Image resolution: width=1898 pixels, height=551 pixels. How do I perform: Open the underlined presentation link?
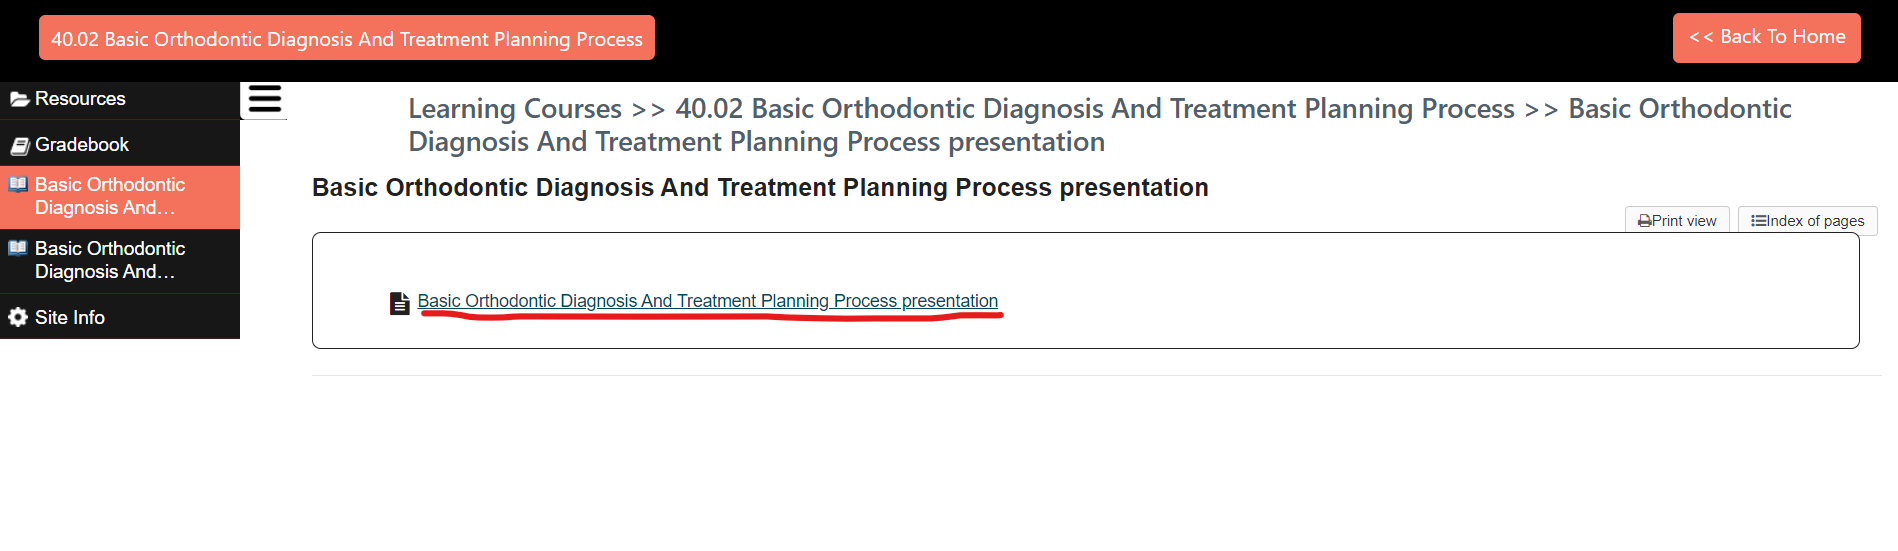tap(707, 301)
